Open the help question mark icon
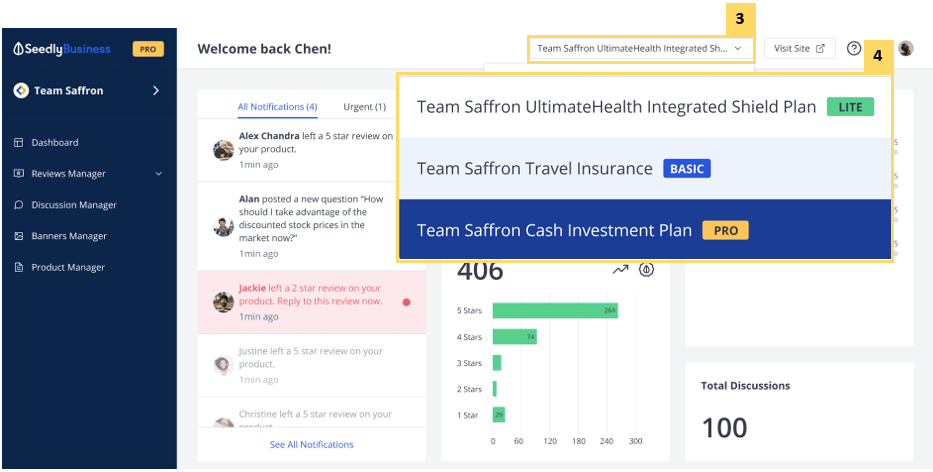 coord(854,48)
